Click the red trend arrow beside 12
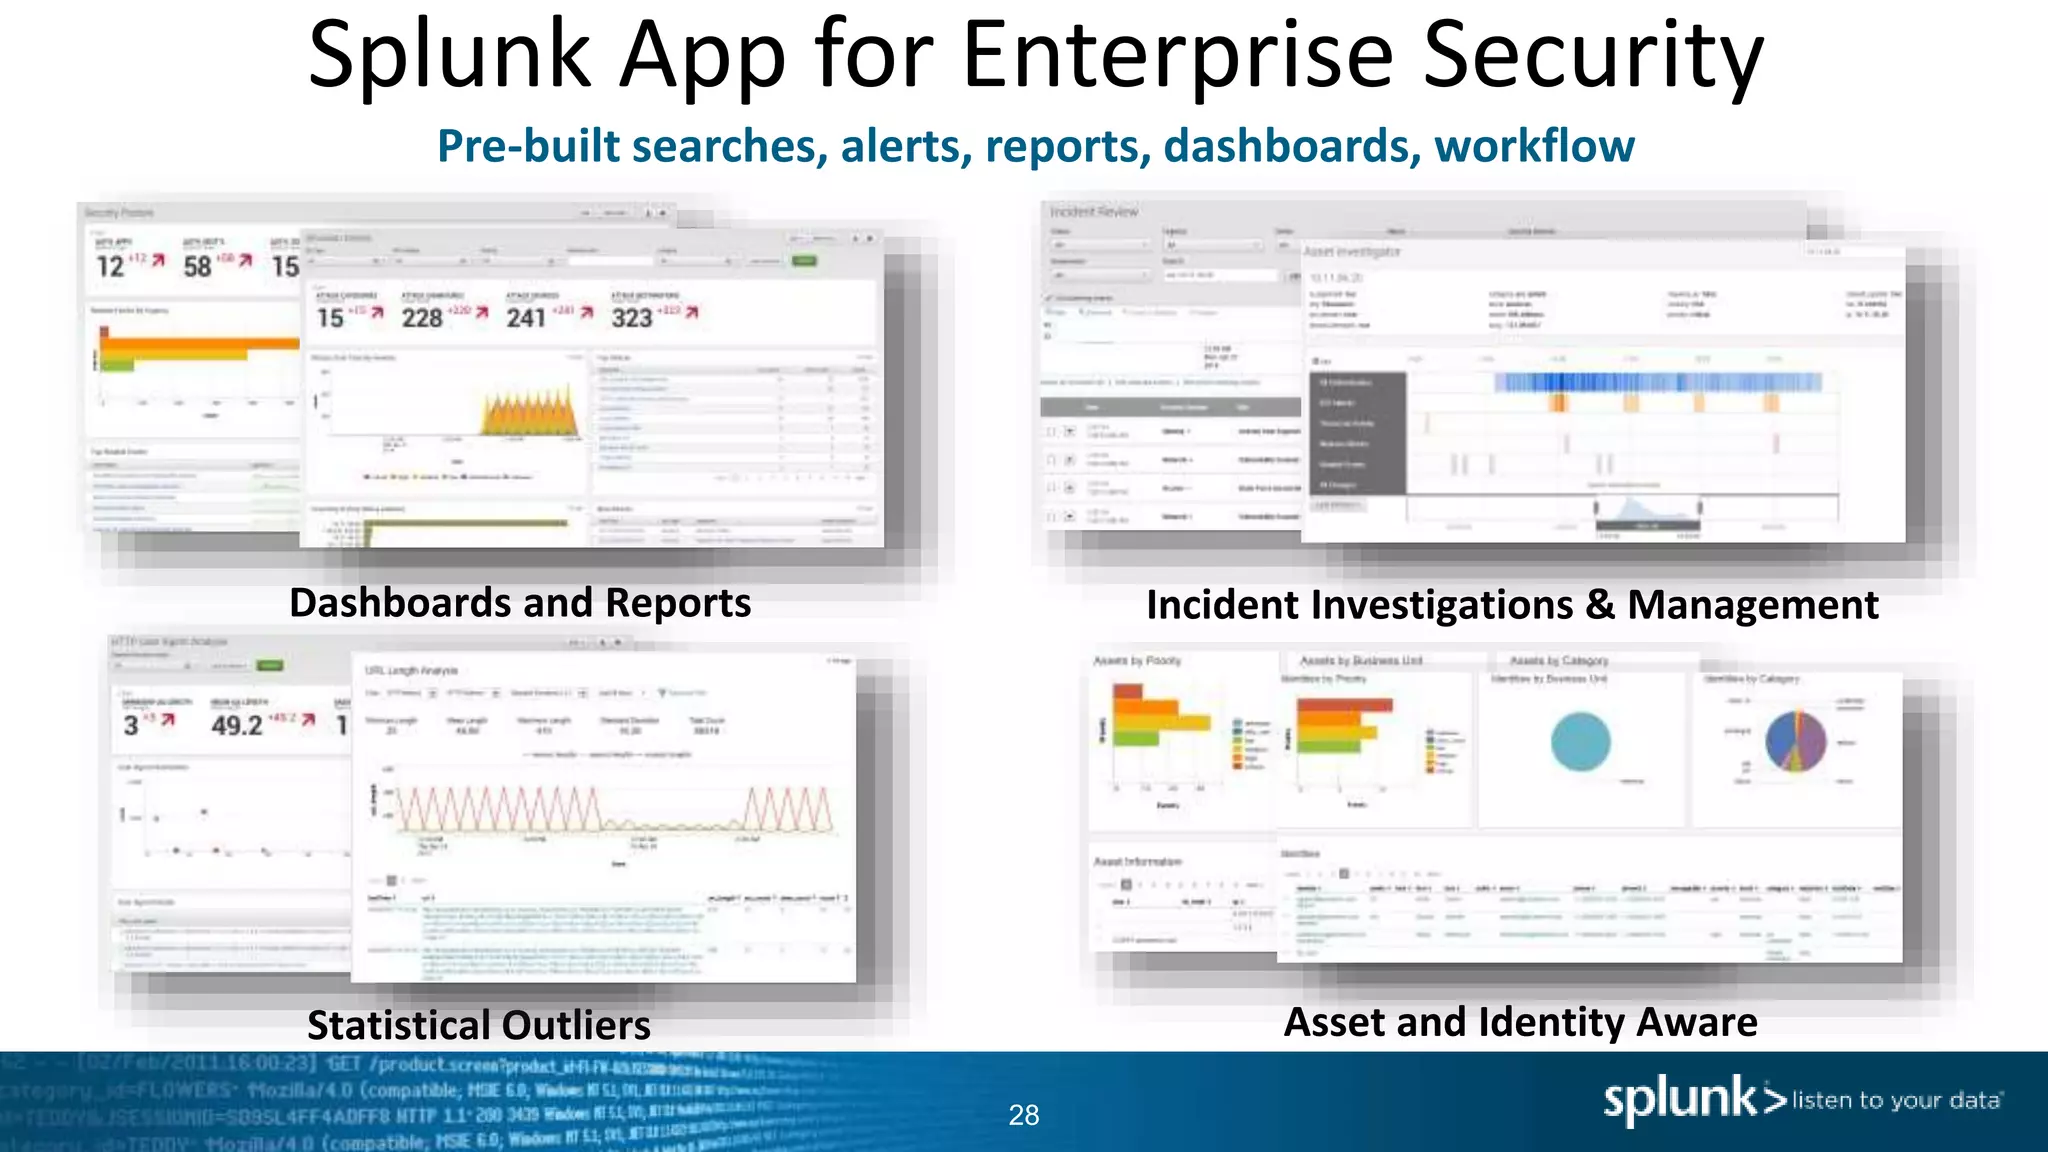This screenshot has height=1152, width=2048. pos(157,262)
